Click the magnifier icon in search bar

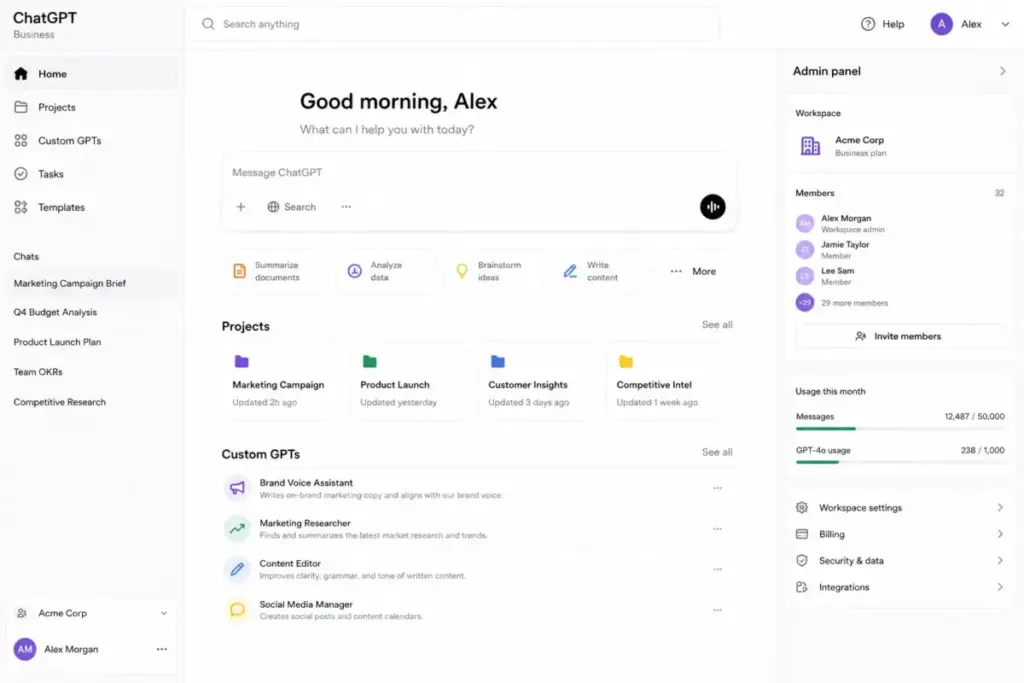tap(208, 24)
